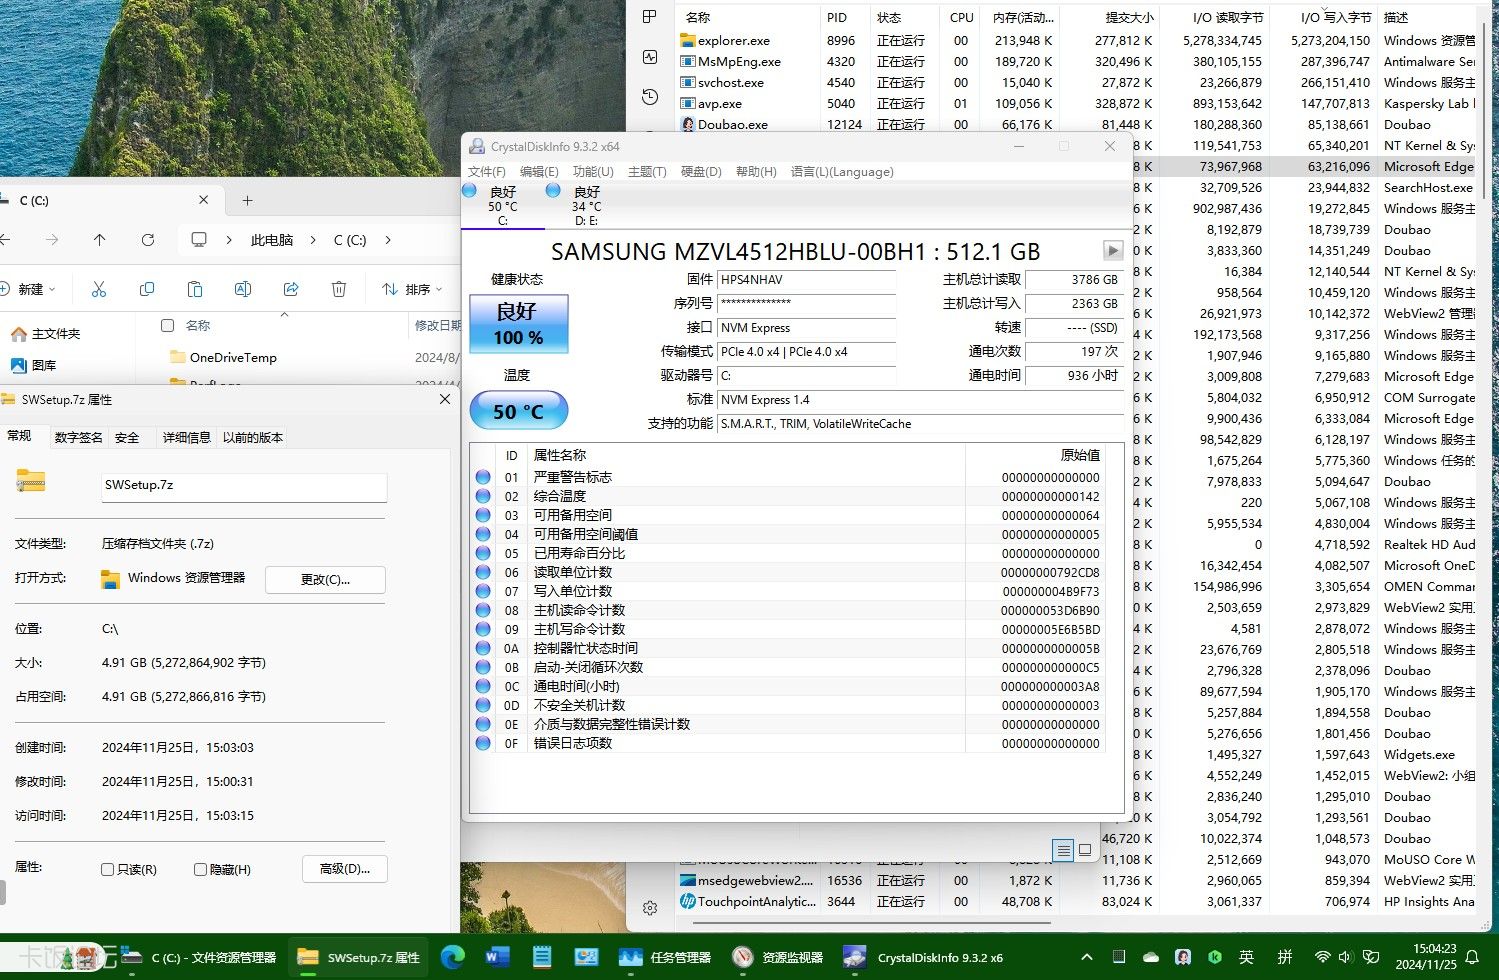Refresh the File Explorer view
This screenshot has height=980, width=1499.
coord(147,240)
